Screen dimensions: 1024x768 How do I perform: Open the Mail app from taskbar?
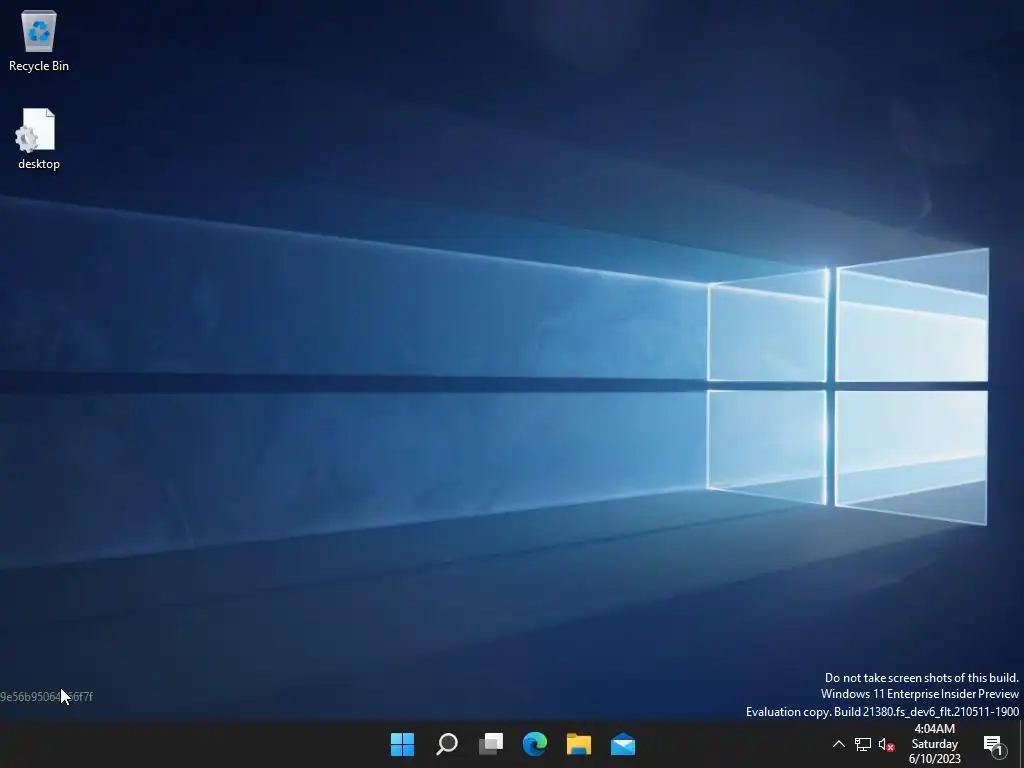tap(623, 744)
